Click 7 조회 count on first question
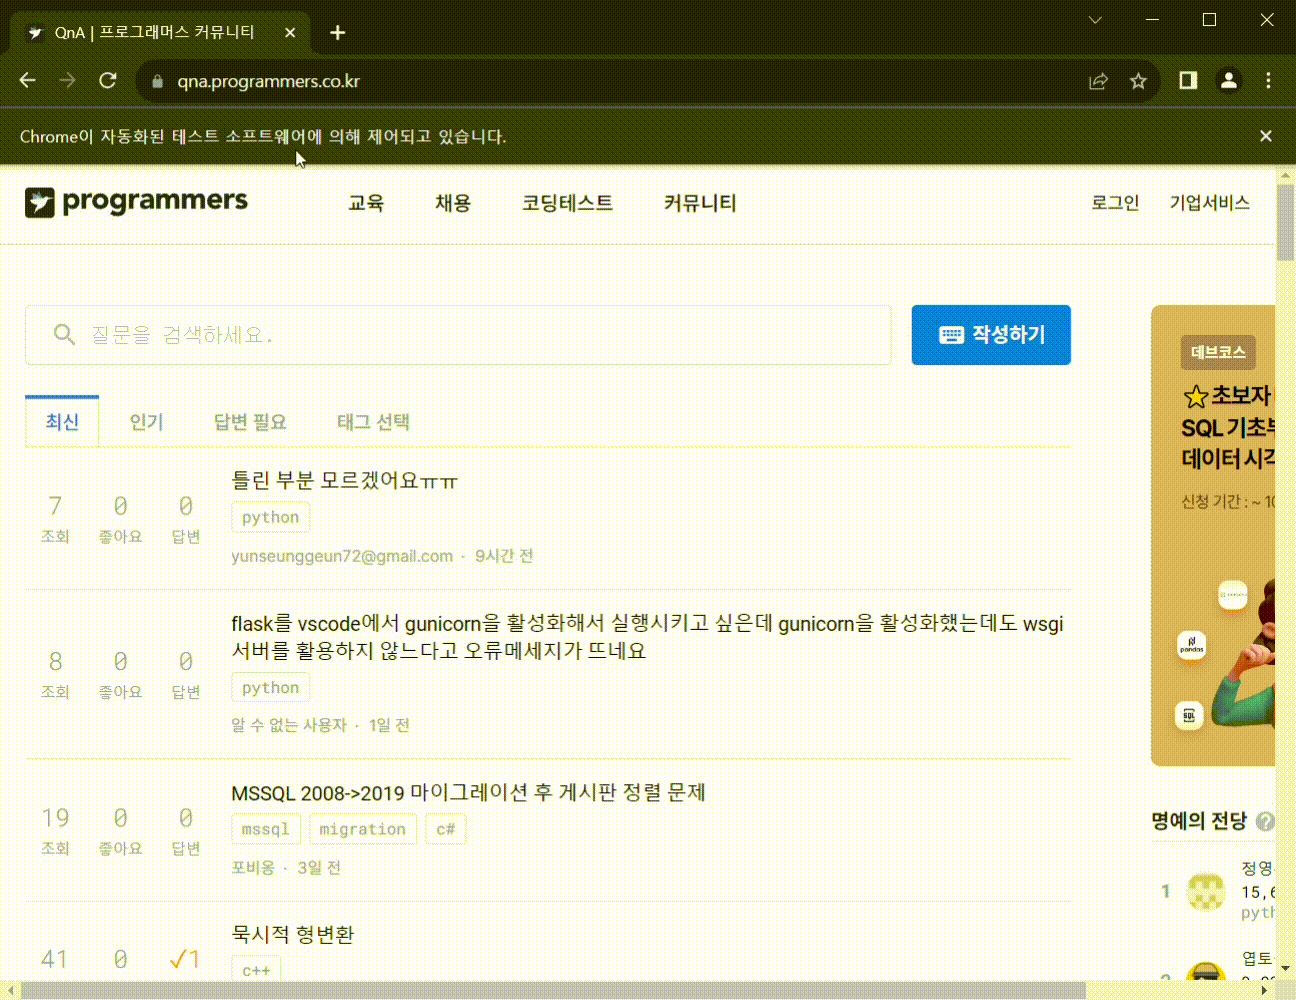1296x1000 pixels. pyautogui.click(x=55, y=519)
